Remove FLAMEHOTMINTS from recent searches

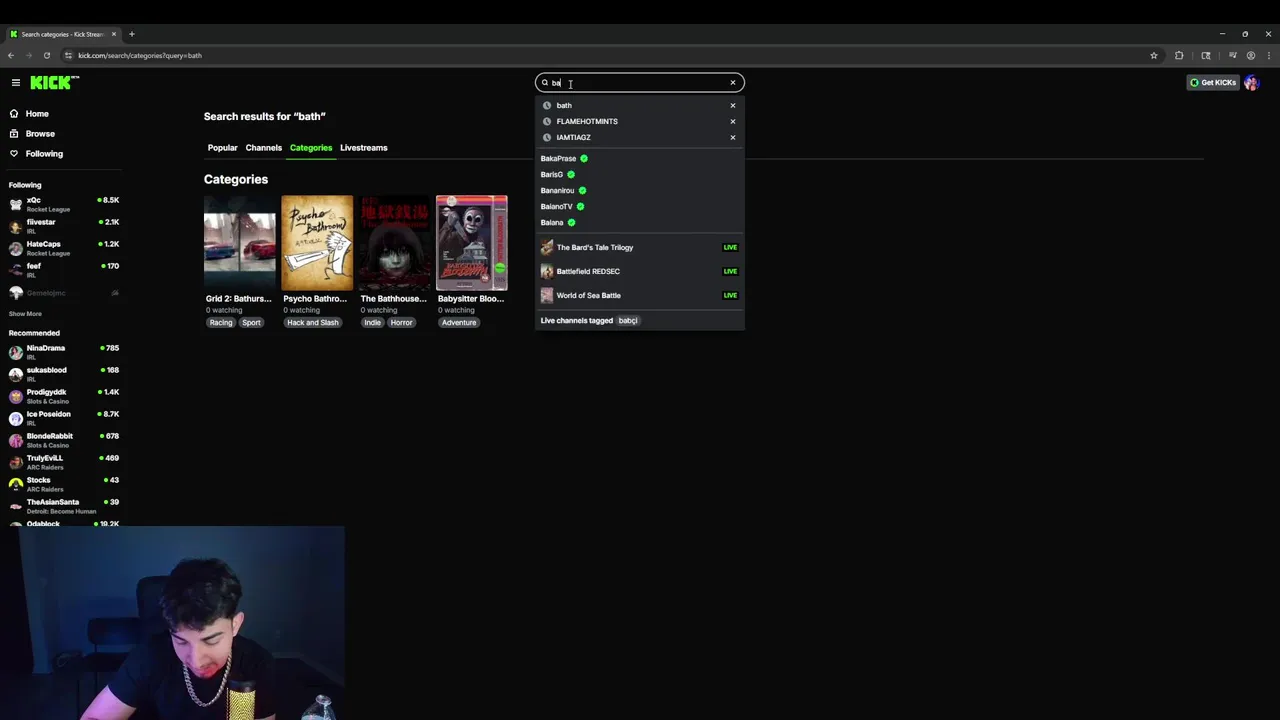click(733, 121)
